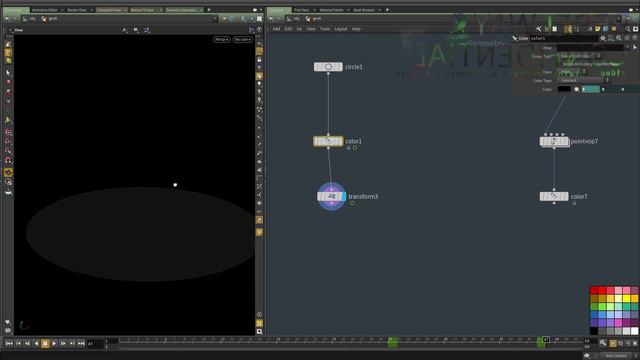This screenshot has height=360, width=640.
Task: Open the Persp camera dropdown in viewport
Action: coord(222,40)
